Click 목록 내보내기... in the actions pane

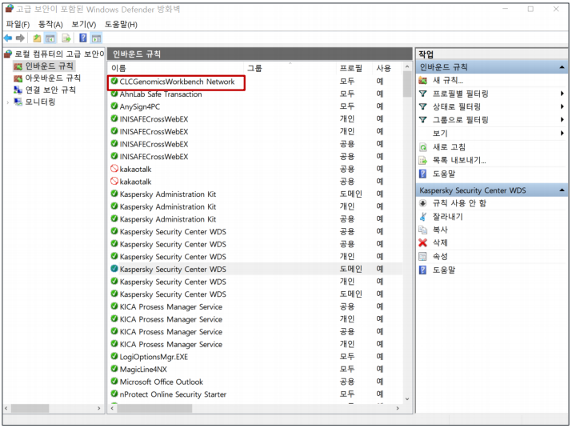(459, 160)
